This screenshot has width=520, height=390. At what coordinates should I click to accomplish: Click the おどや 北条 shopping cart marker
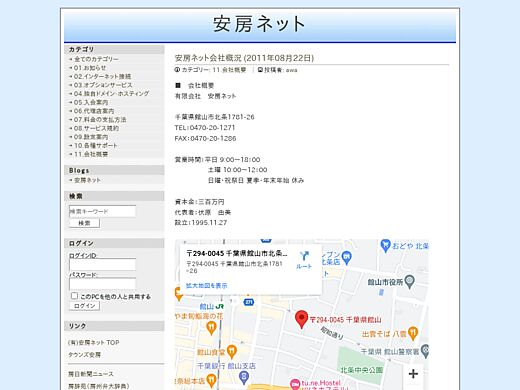point(385,246)
